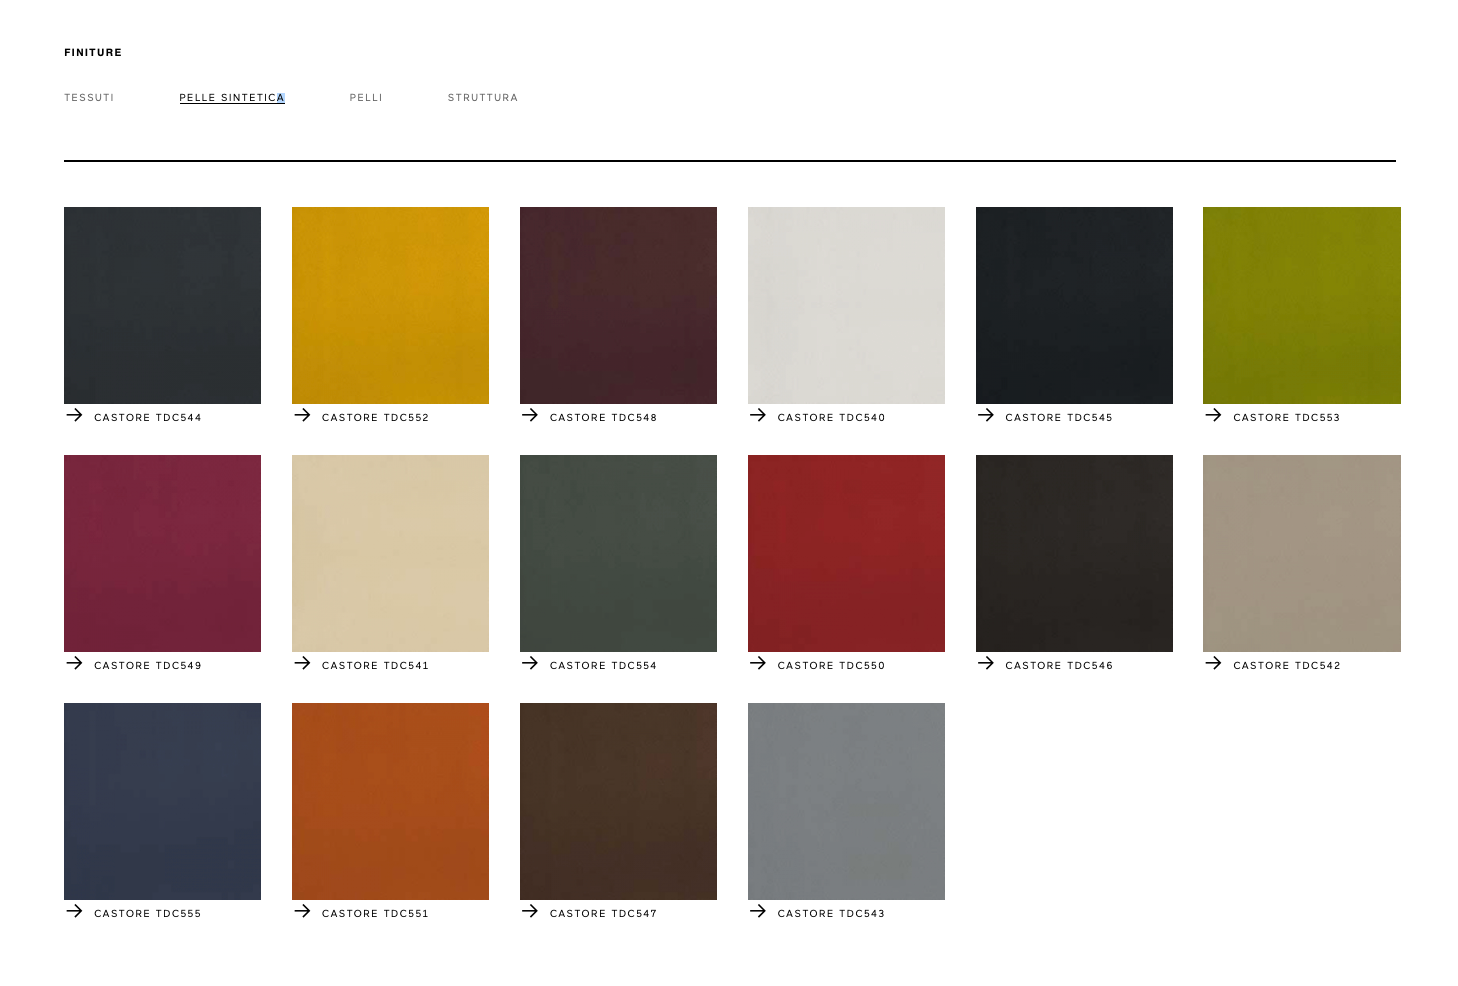Image resolution: width=1458 pixels, height=986 pixels.
Task: Select the Pelle Sintetica tab
Action: pos(232,98)
